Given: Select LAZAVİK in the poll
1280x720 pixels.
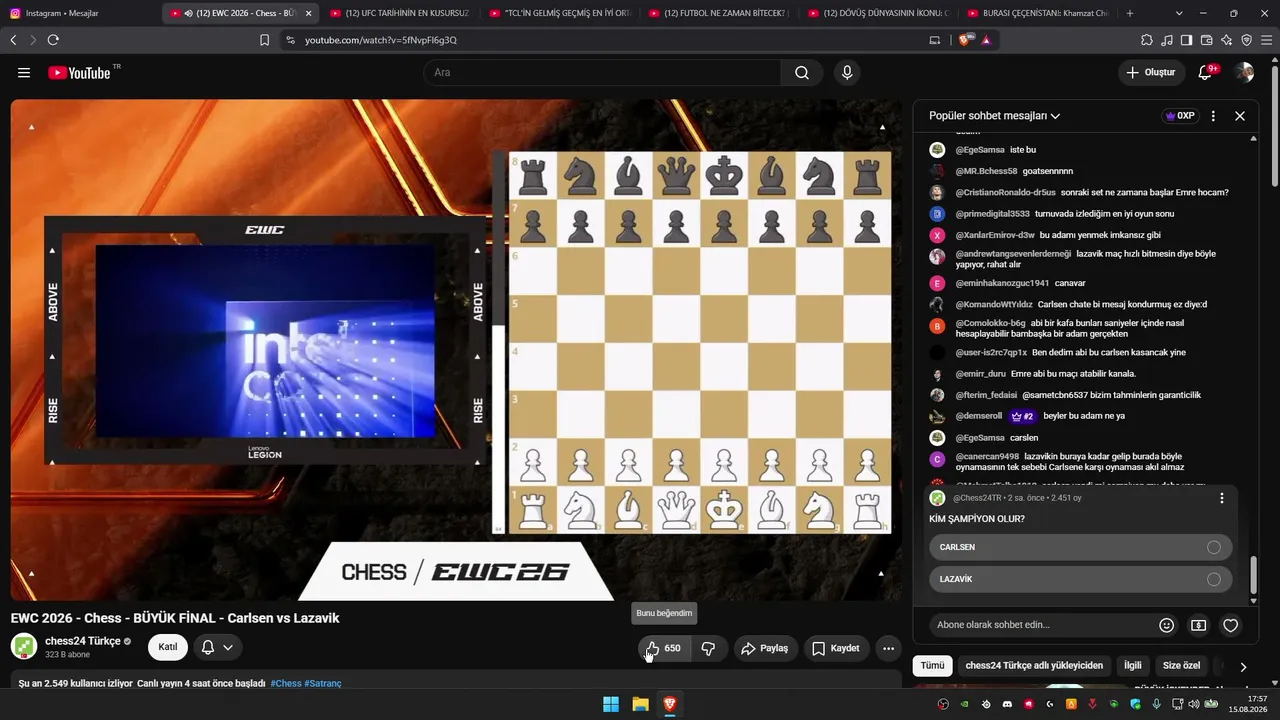Looking at the screenshot, I should [x=1080, y=579].
